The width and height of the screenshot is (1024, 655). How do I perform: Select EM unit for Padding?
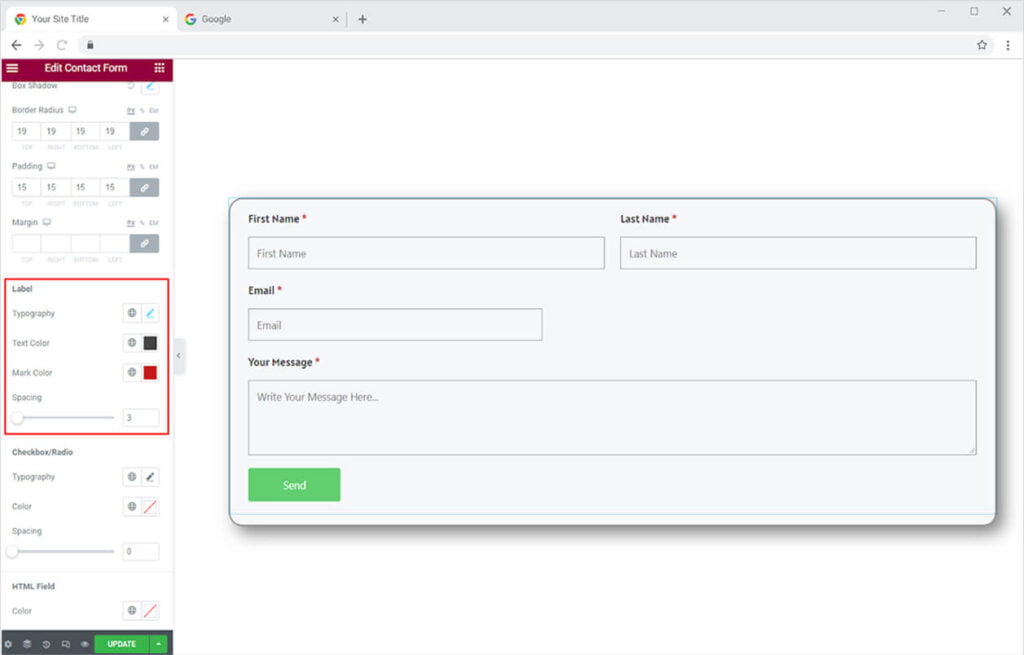[x=154, y=167]
